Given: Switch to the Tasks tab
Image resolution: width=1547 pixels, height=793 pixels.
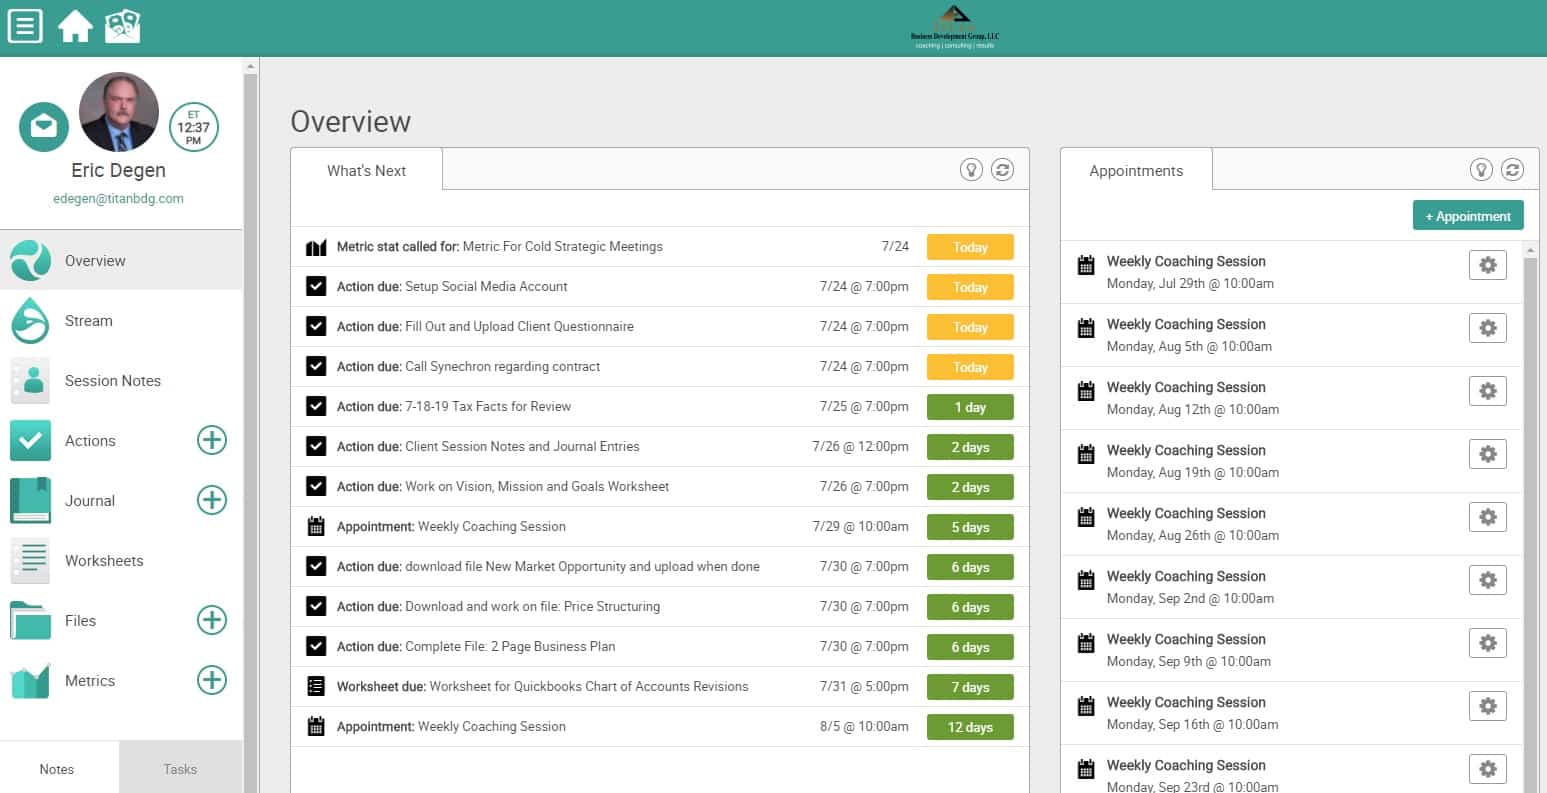Looking at the screenshot, I should click(x=180, y=768).
